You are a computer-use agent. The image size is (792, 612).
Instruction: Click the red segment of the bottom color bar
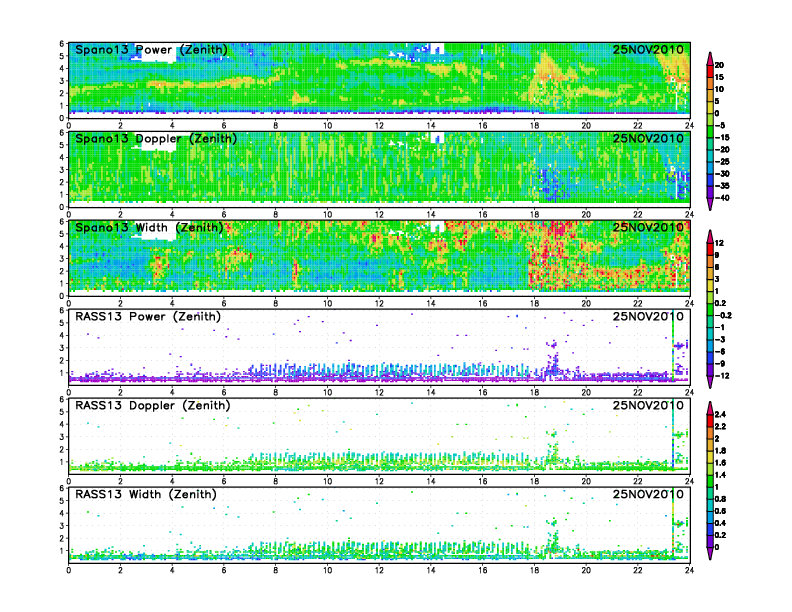coord(710,420)
